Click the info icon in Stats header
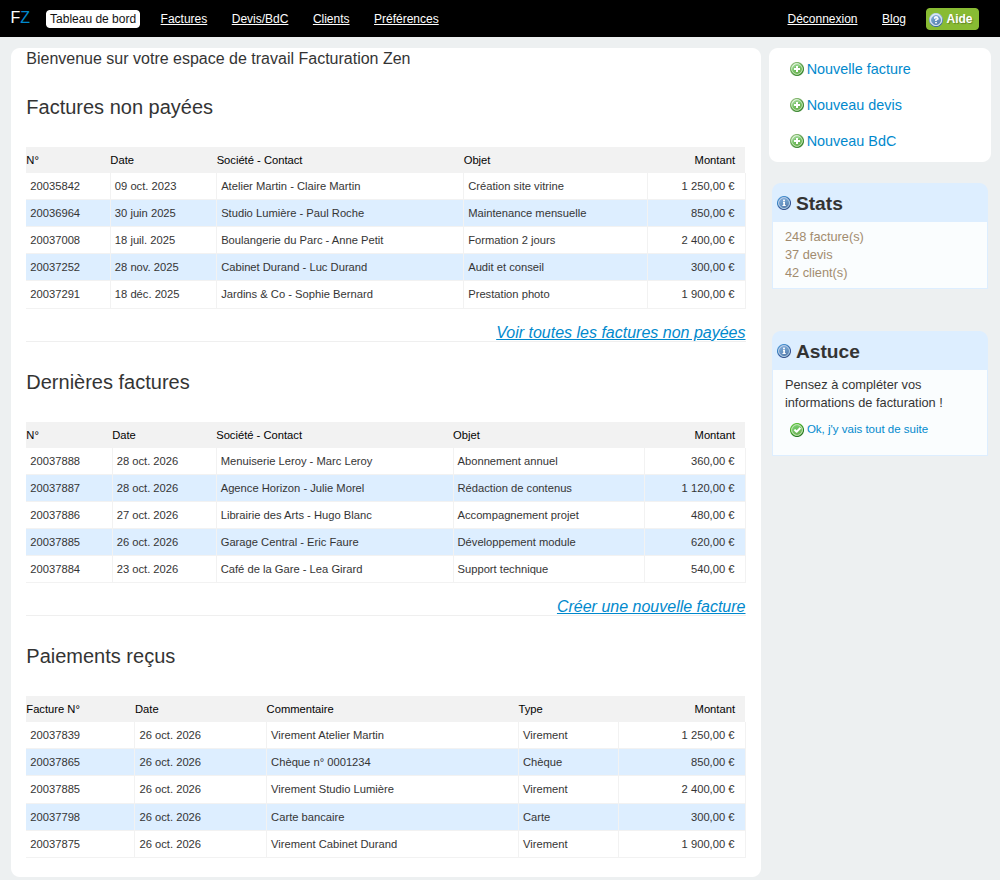Screen dimensions: 1000x880 [784, 203]
